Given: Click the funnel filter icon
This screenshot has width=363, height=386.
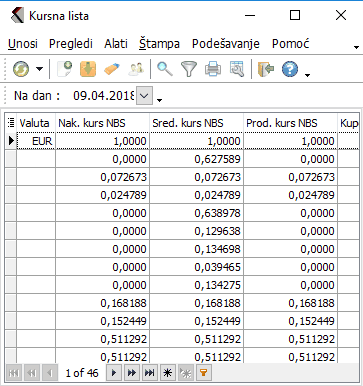Looking at the screenshot, I should 189,69.
